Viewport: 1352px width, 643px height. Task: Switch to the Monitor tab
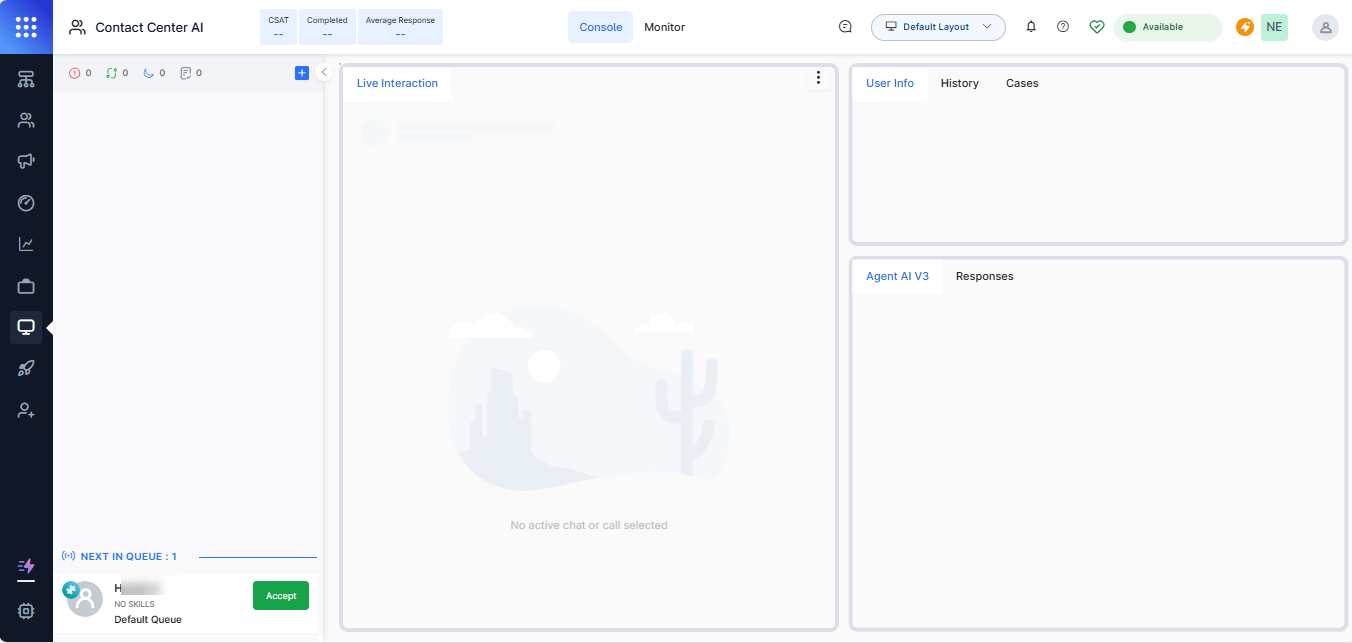(x=664, y=27)
